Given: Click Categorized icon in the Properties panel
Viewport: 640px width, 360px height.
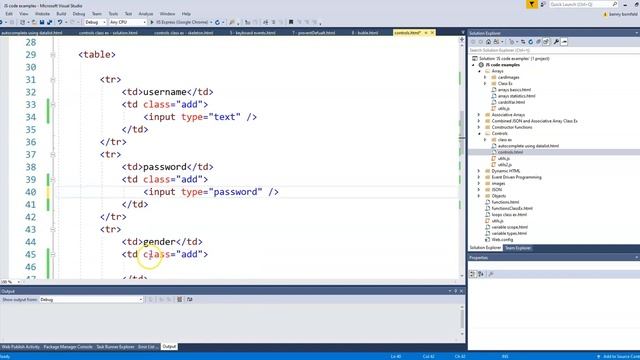Looking at the screenshot, I should (472, 274).
